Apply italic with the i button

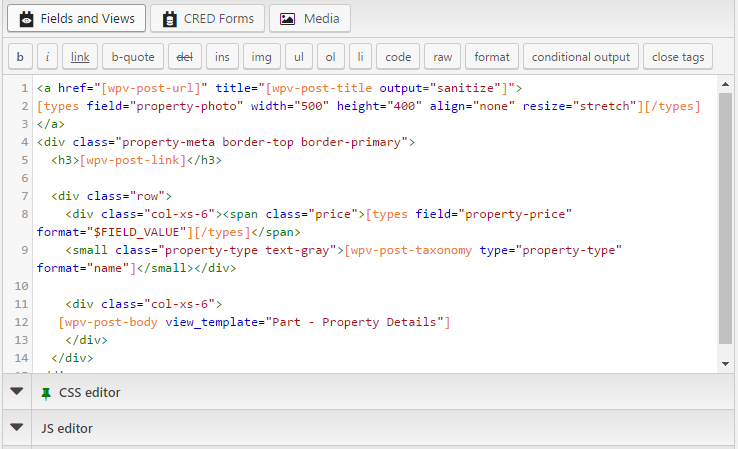tap(48, 57)
